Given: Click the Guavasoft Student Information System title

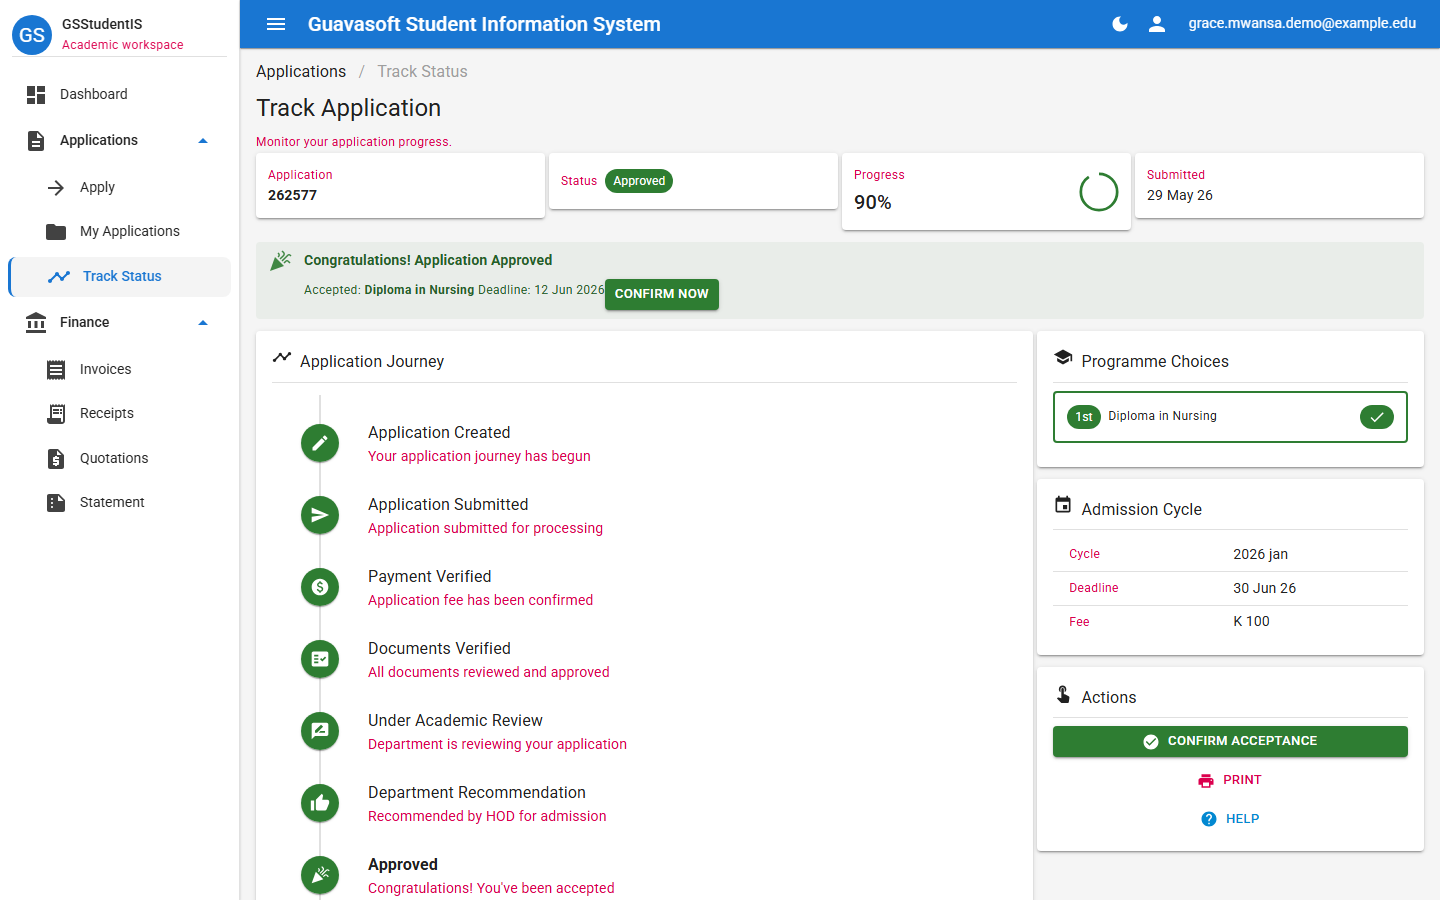Looking at the screenshot, I should point(484,24).
